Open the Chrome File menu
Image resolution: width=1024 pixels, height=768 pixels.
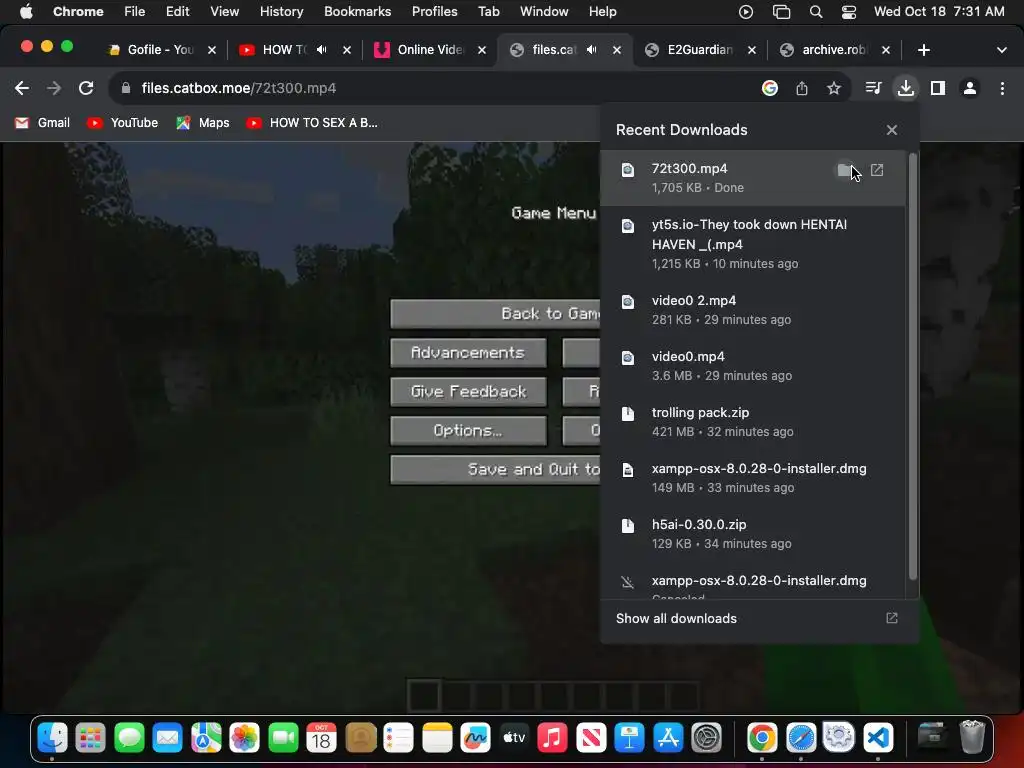135,11
